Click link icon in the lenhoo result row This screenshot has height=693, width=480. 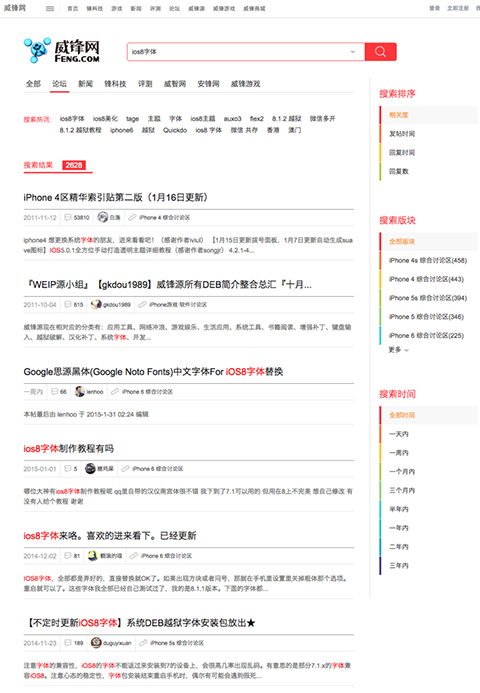(x=115, y=392)
